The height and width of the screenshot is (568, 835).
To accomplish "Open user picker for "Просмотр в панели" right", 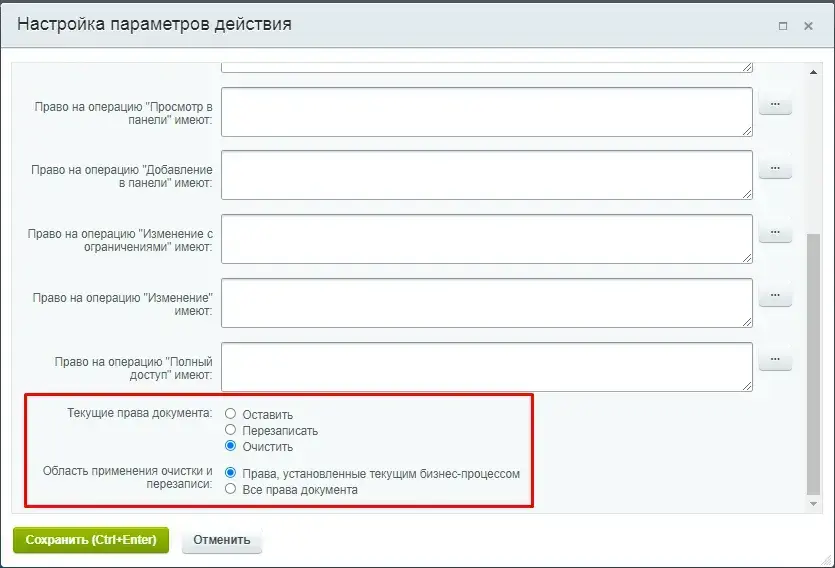I will 775,105.
